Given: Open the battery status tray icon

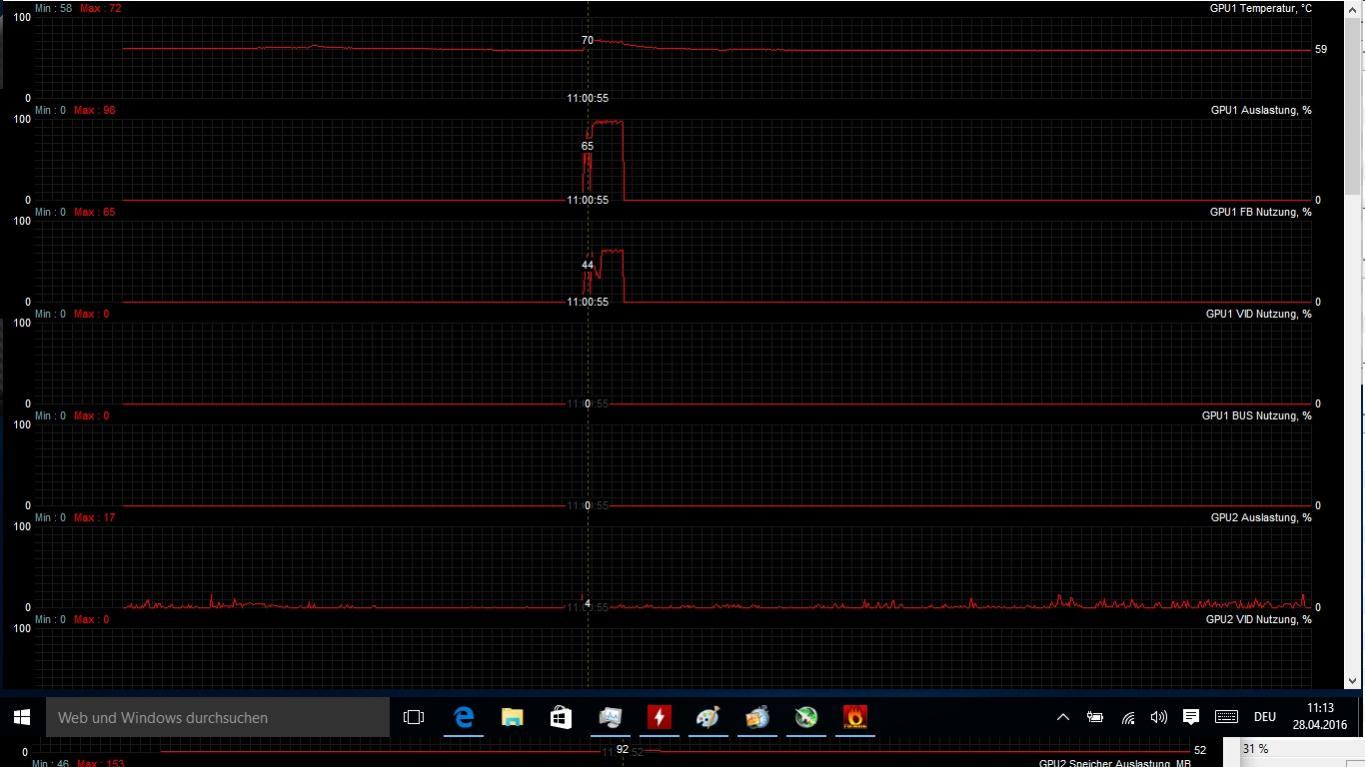Looking at the screenshot, I should click(x=1095, y=717).
